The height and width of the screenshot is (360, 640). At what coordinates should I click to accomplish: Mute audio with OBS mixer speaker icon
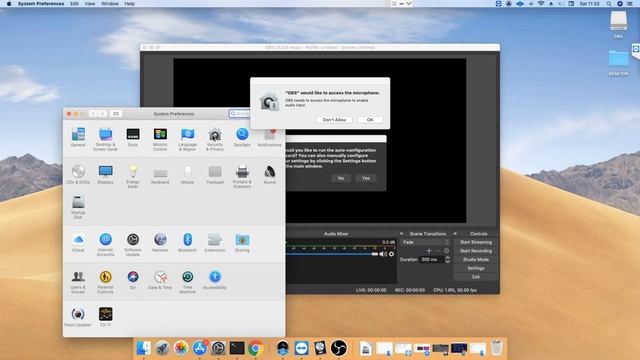(383, 254)
